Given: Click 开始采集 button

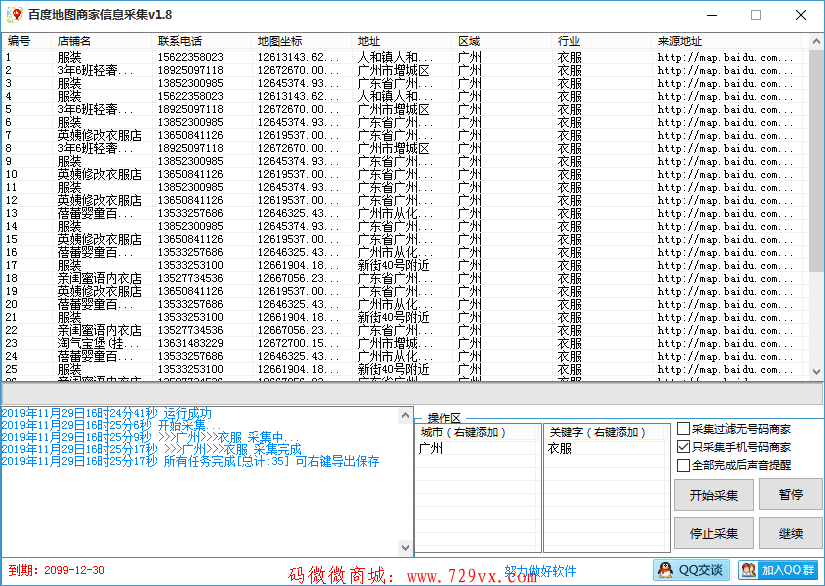Looking at the screenshot, I should (x=713, y=495).
